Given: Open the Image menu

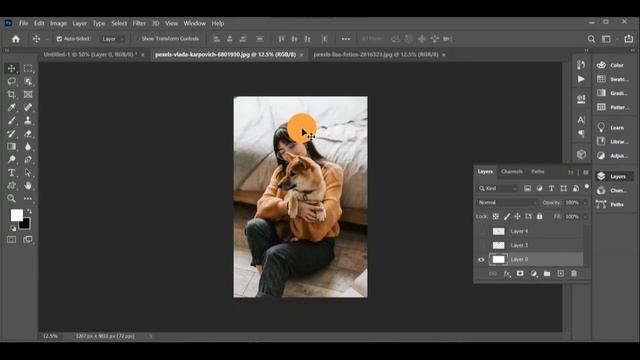Looking at the screenshot, I should [58, 23].
